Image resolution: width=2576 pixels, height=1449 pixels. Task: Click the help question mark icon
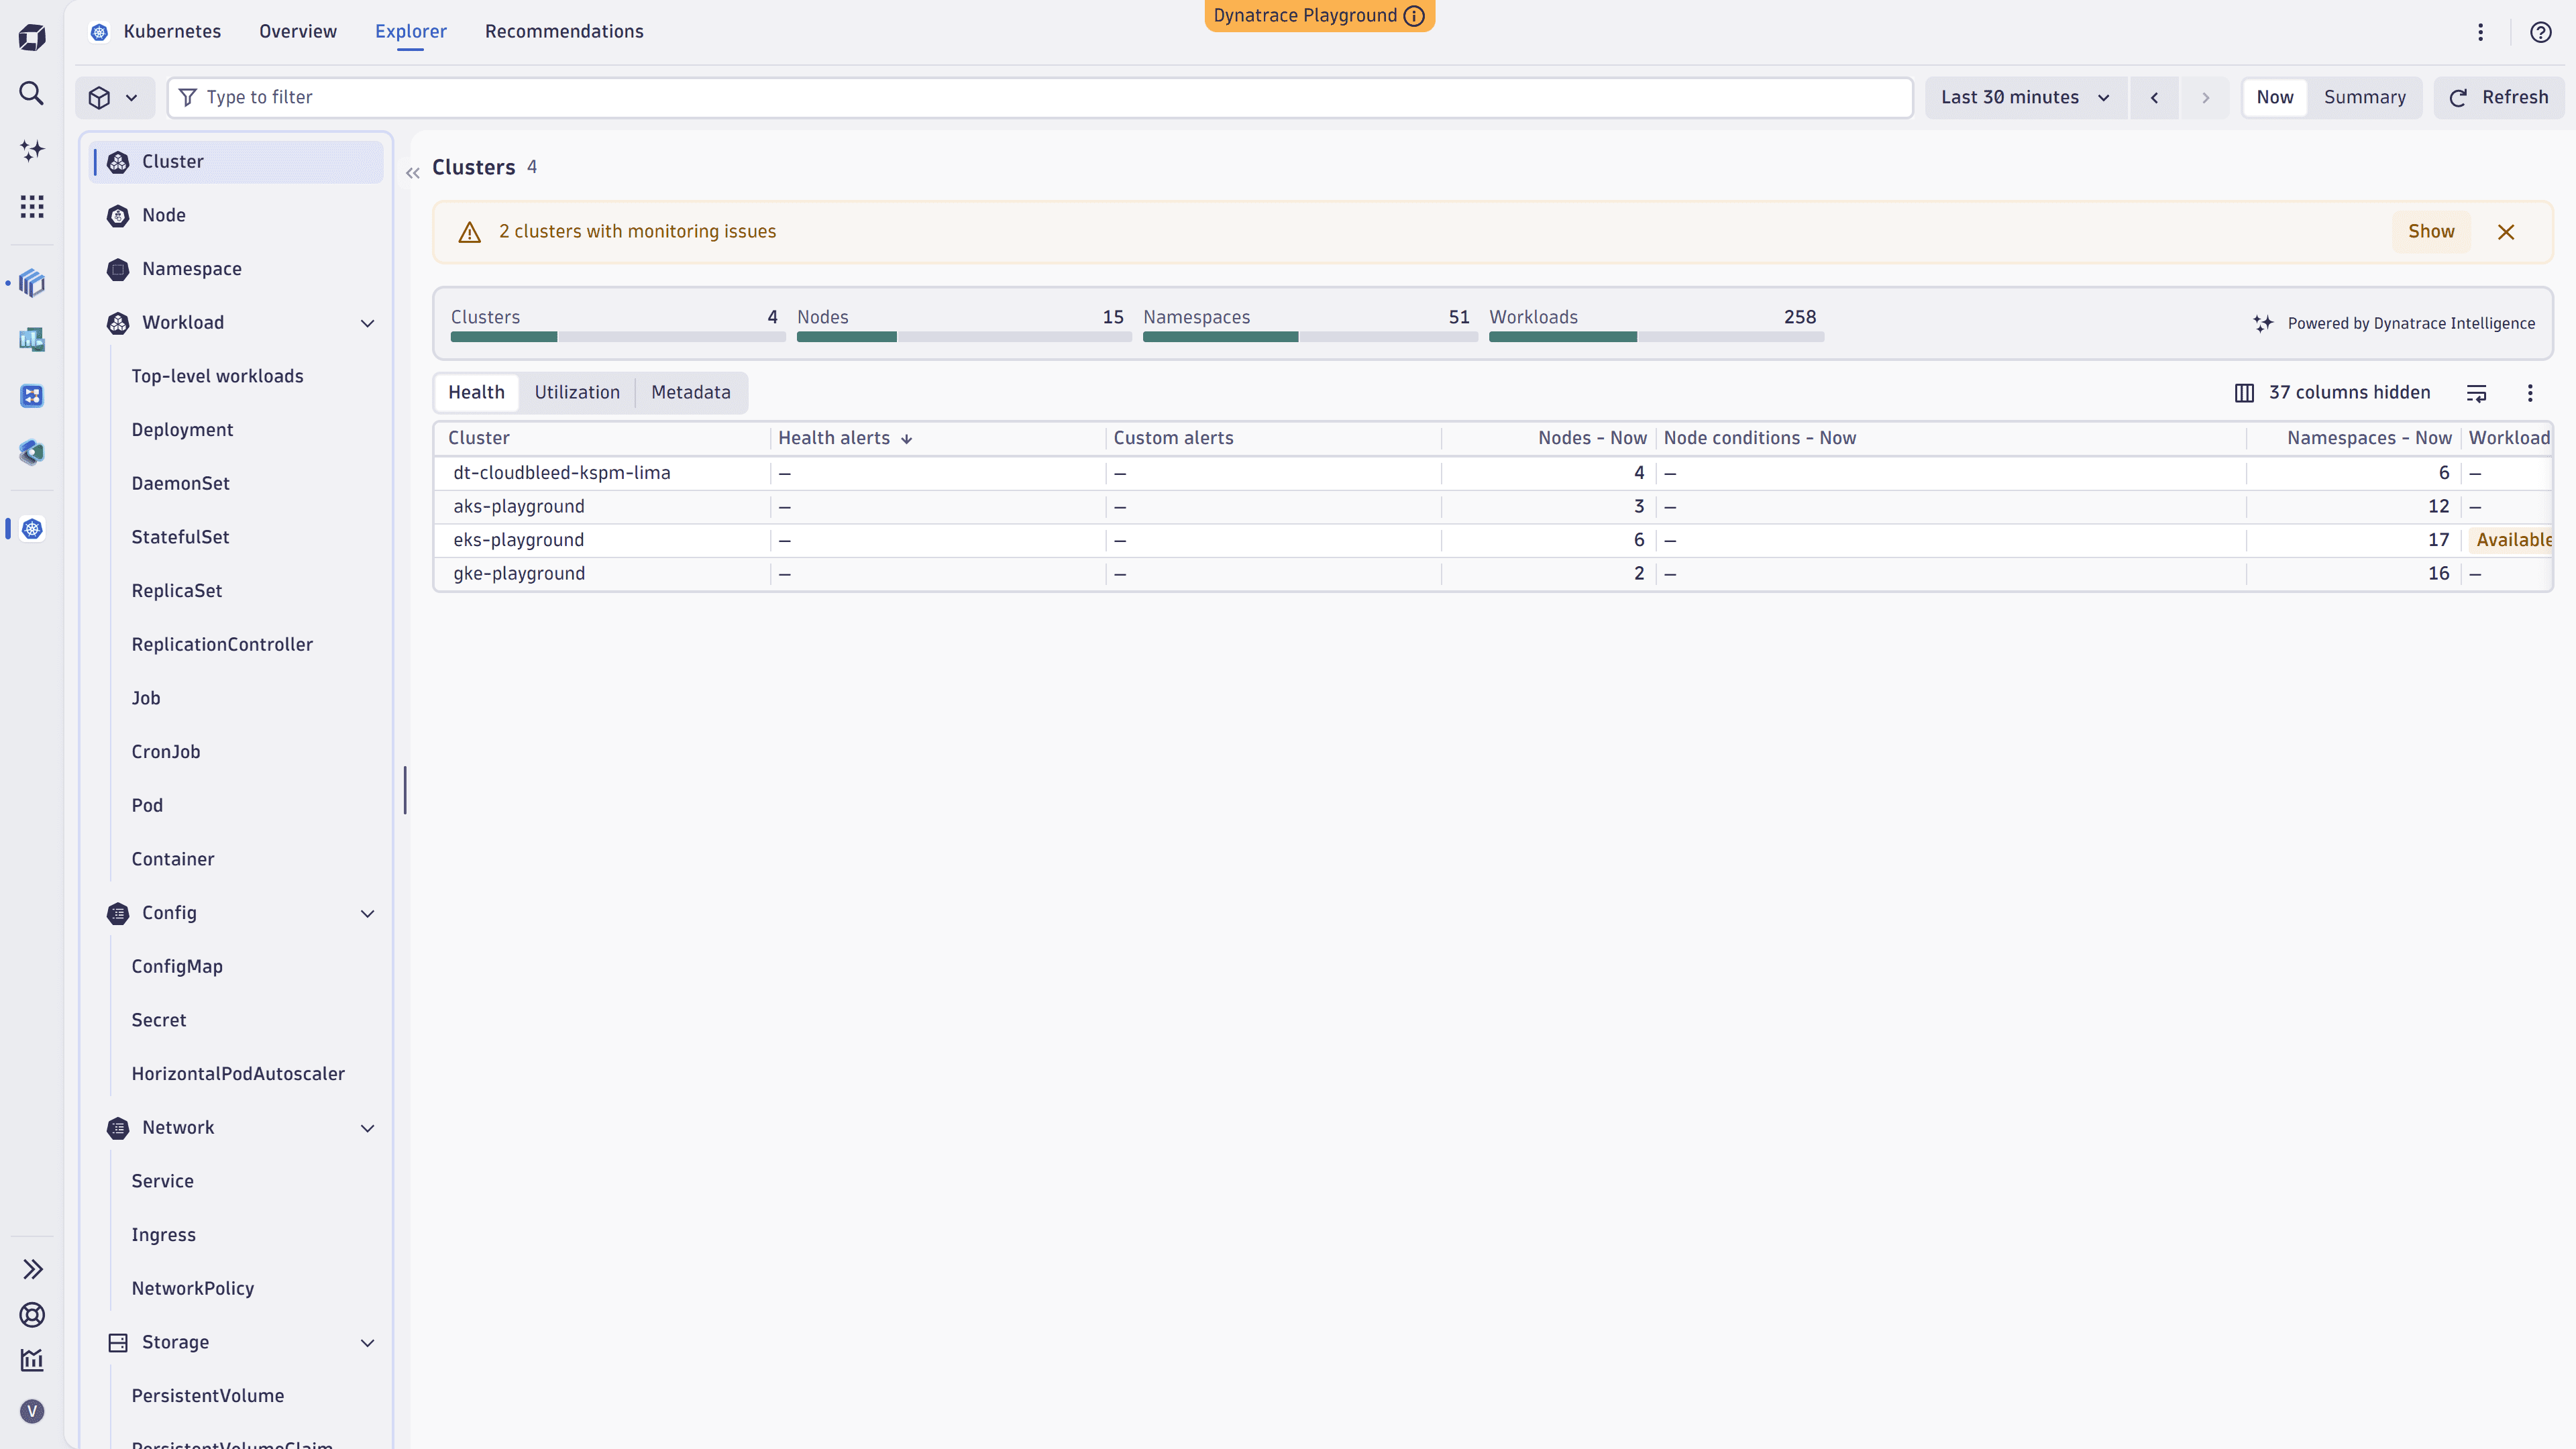(x=2541, y=32)
